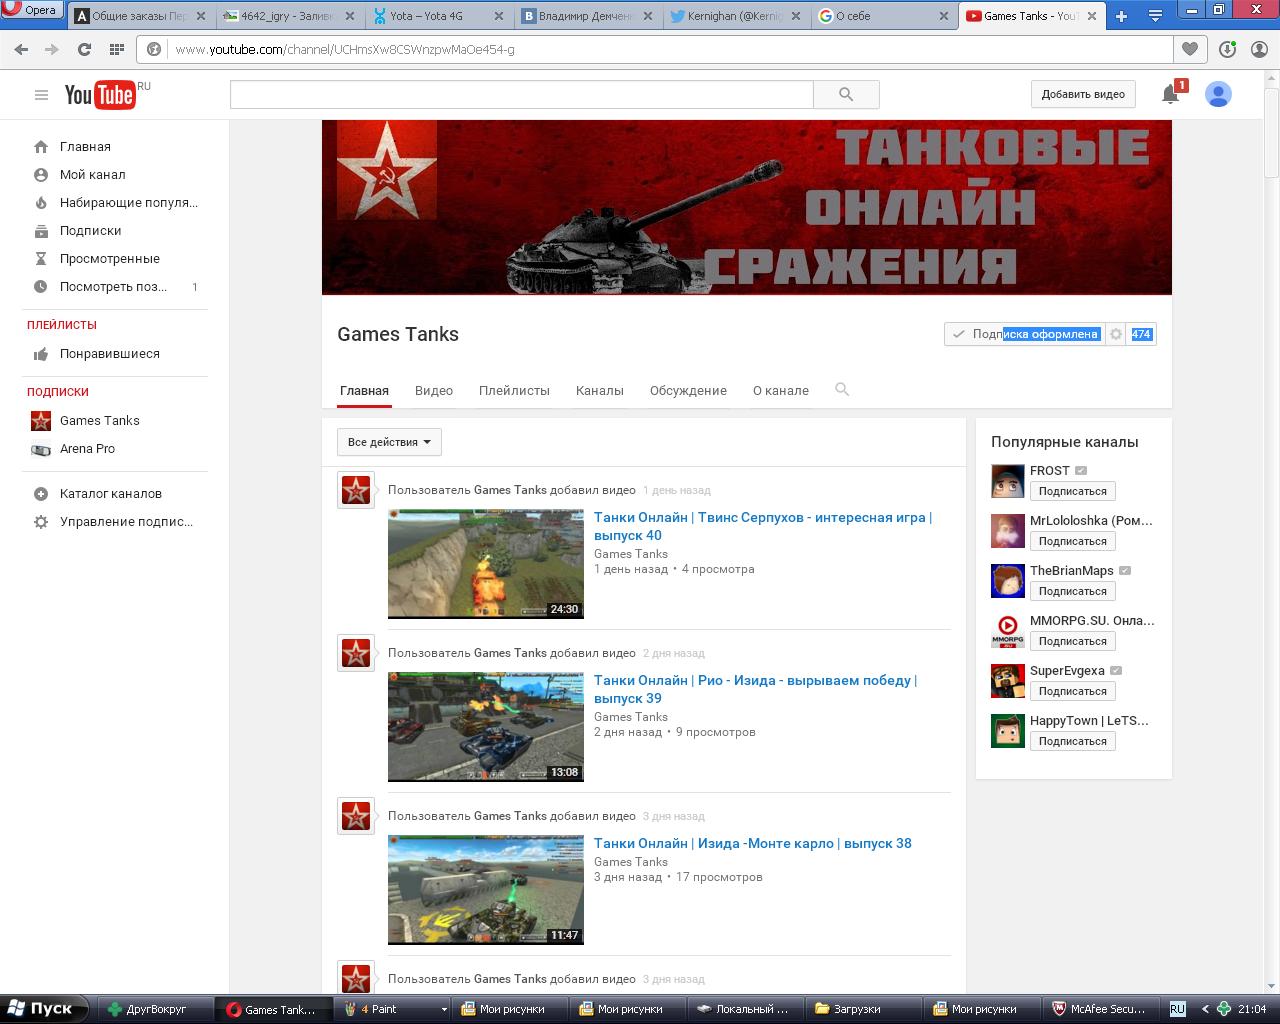This screenshot has height=1024, width=1280.
Task: Switch to the channel Плейлисты tab
Action: [514, 391]
